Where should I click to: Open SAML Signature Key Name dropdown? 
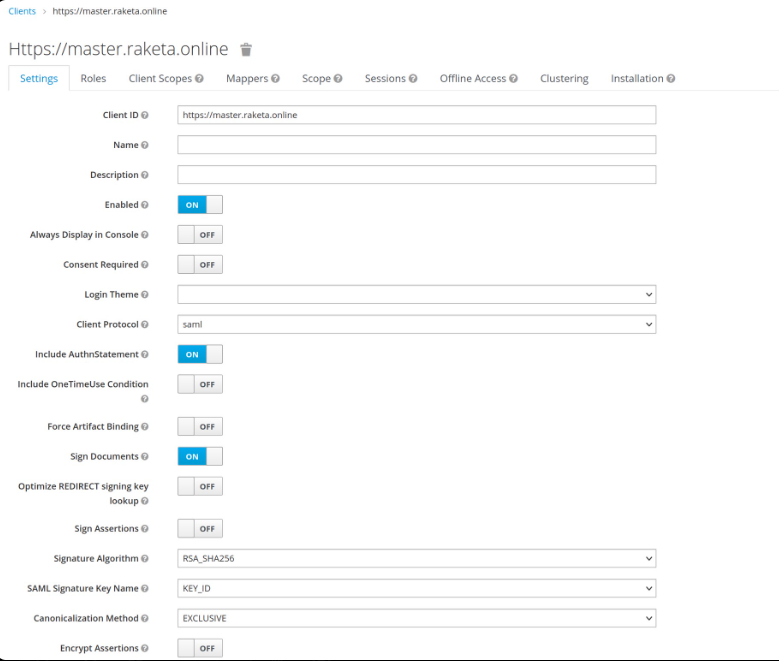(417, 588)
